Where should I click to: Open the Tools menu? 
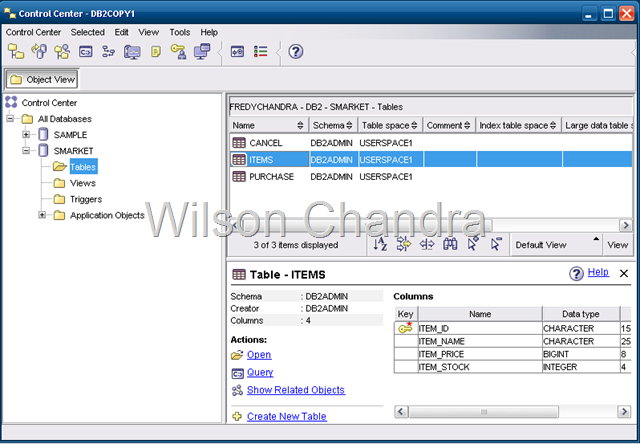(179, 32)
